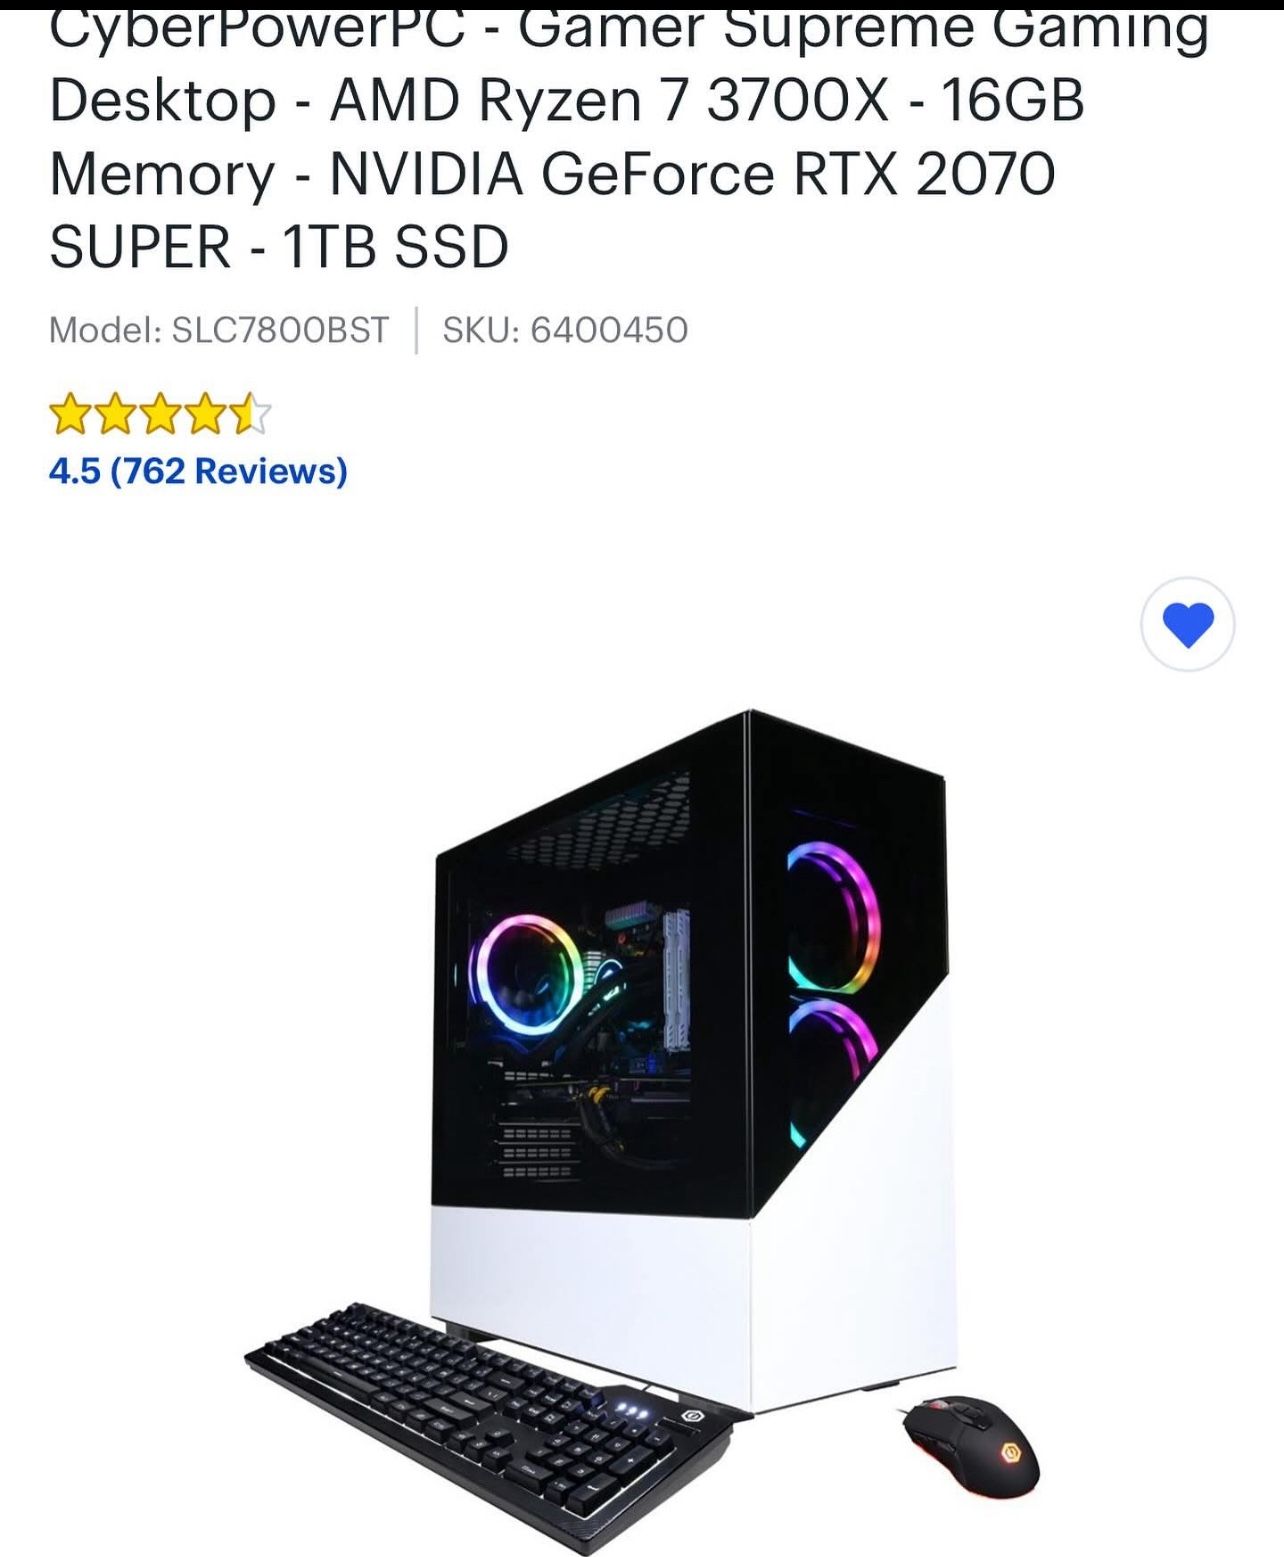Click the upper front RGB fan ring

[x=832, y=917]
